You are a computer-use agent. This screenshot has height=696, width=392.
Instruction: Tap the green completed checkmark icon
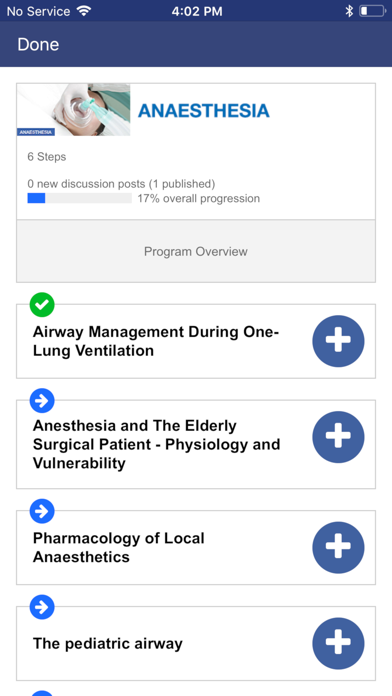coord(42,304)
